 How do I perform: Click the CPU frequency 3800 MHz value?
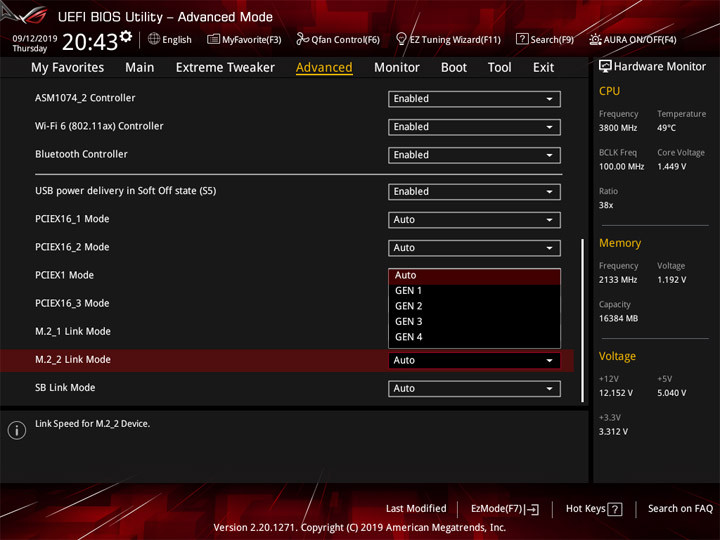[x=618, y=128]
